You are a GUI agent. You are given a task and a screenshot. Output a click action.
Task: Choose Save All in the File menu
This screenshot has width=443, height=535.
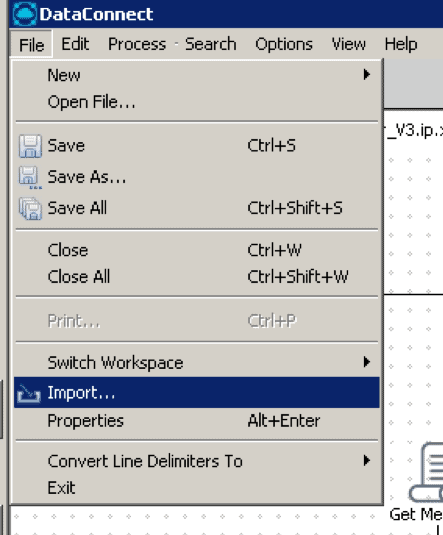[197, 208]
